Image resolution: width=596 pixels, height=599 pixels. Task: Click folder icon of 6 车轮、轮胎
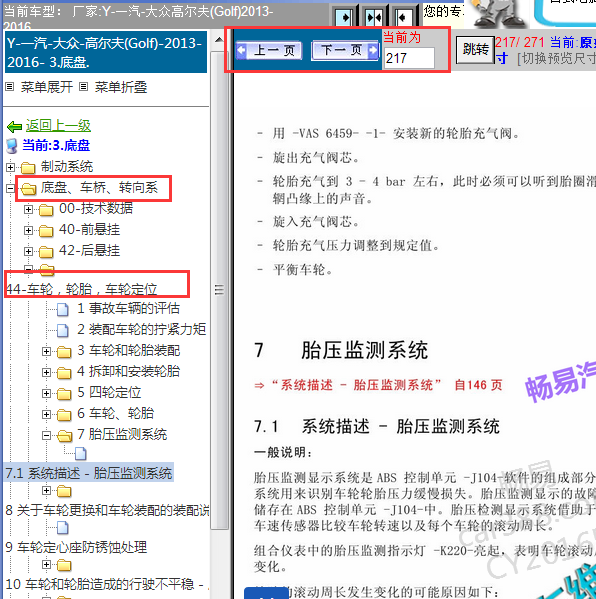click(64, 415)
